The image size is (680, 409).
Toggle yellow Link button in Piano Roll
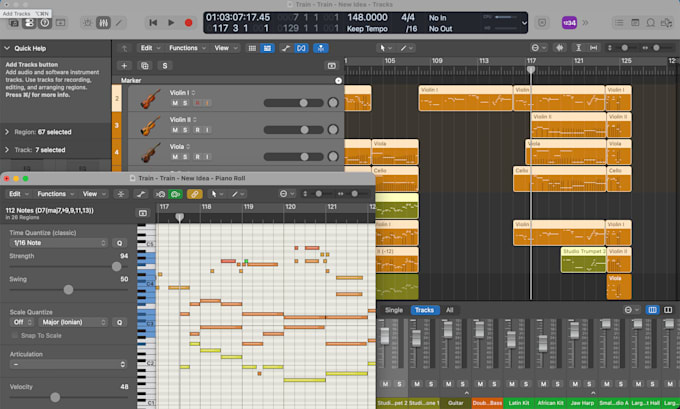[194, 194]
